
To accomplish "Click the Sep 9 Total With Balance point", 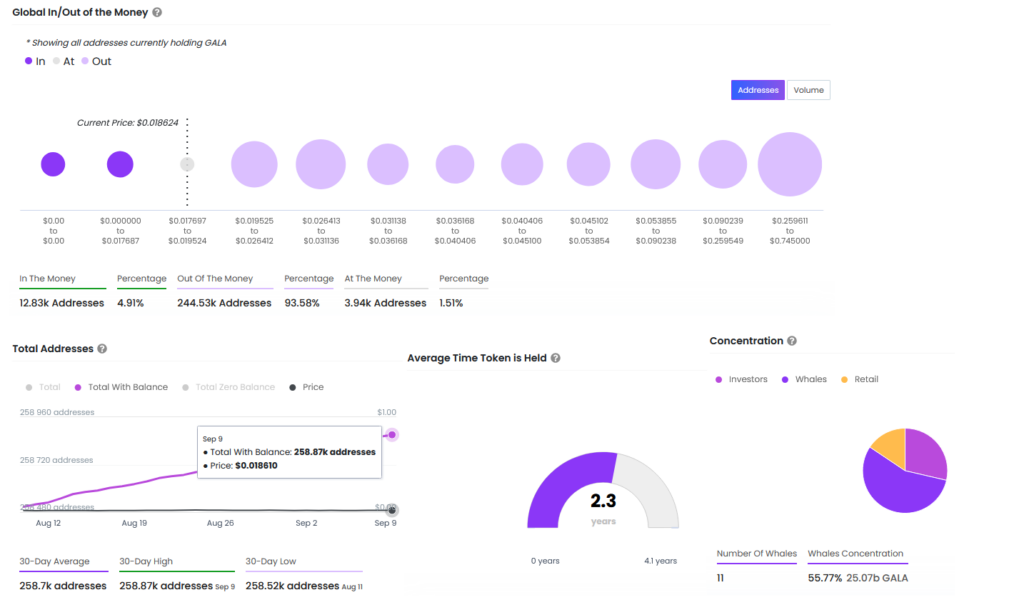I will [392, 435].
